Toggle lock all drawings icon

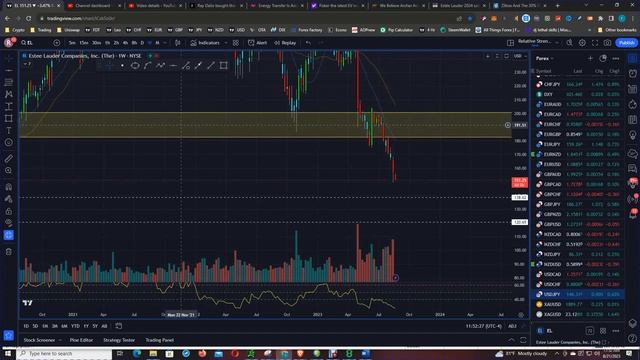tap(9, 211)
